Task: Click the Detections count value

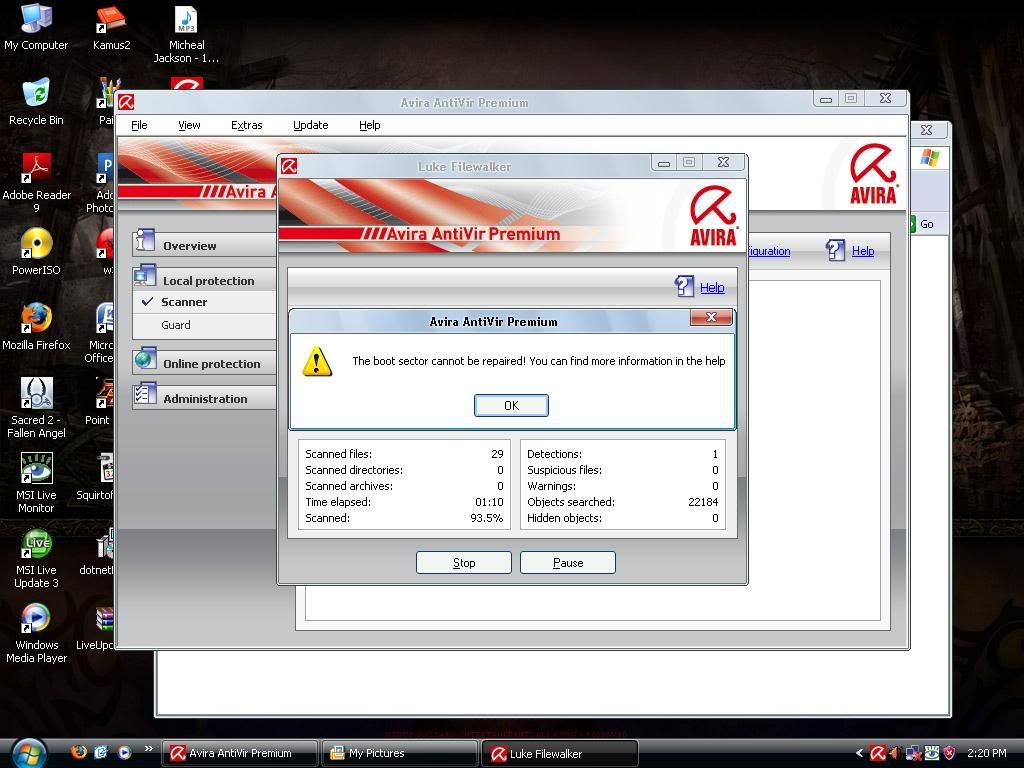Action: point(715,454)
